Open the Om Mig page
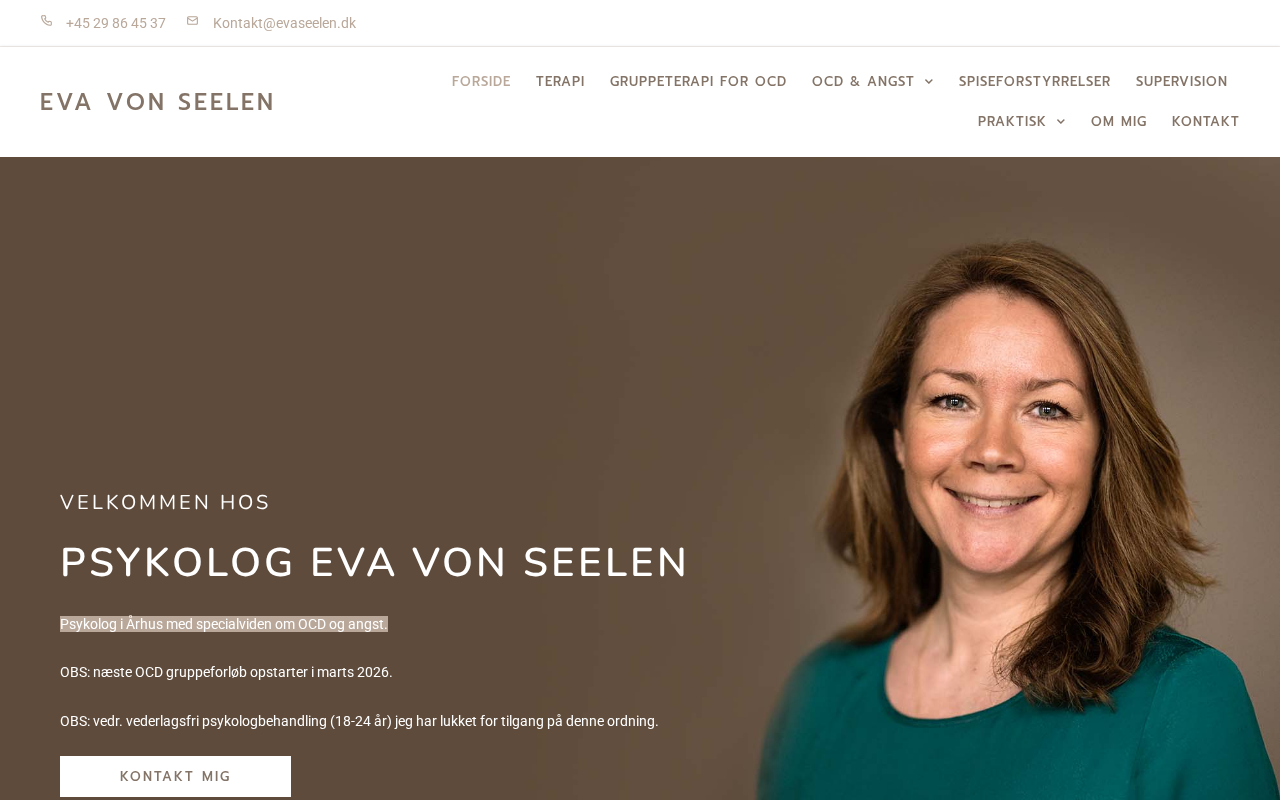This screenshot has width=1280, height=800. click(1119, 122)
